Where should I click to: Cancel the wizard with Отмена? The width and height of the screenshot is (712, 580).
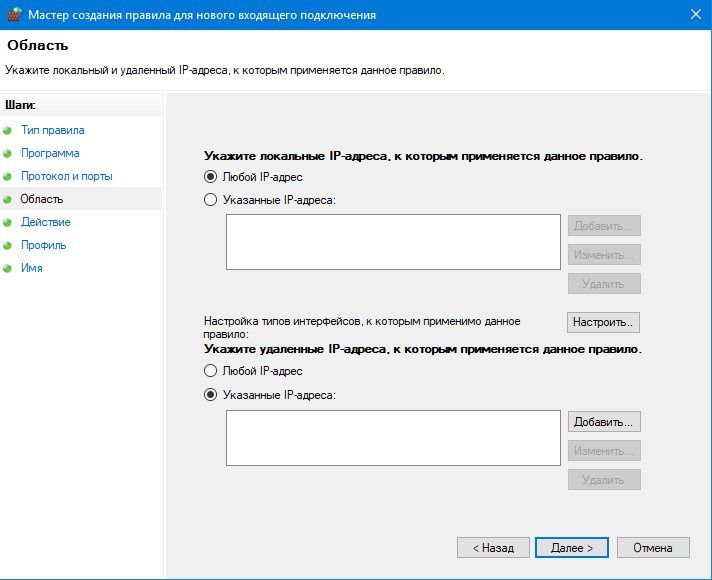pos(653,548)
